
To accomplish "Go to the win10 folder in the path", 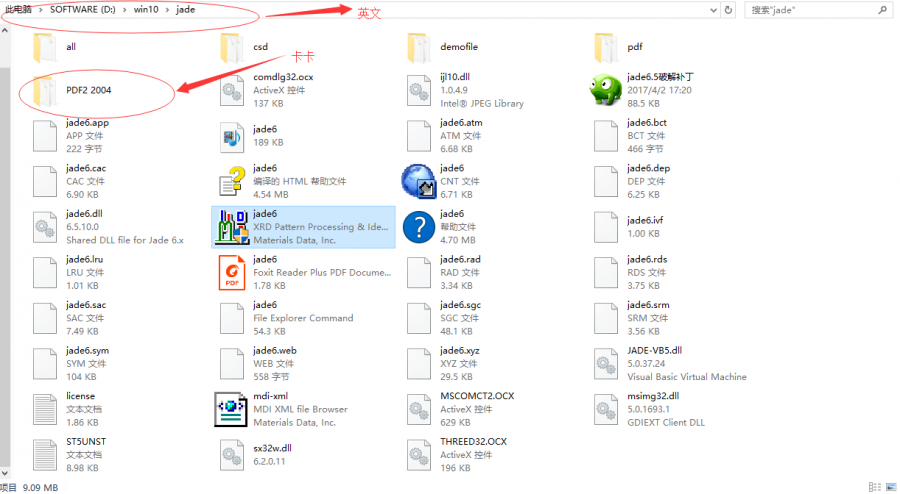I will coord(146,10).
